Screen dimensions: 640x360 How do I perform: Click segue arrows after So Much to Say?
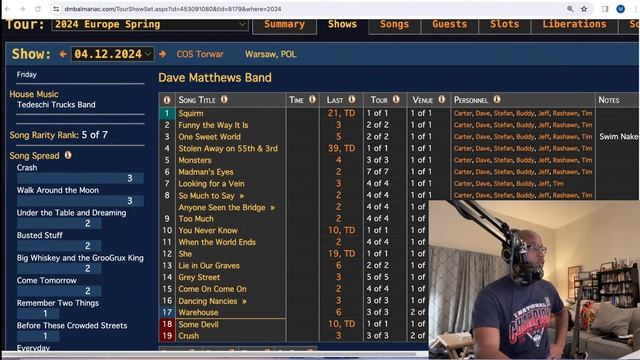tap(242, 196)
